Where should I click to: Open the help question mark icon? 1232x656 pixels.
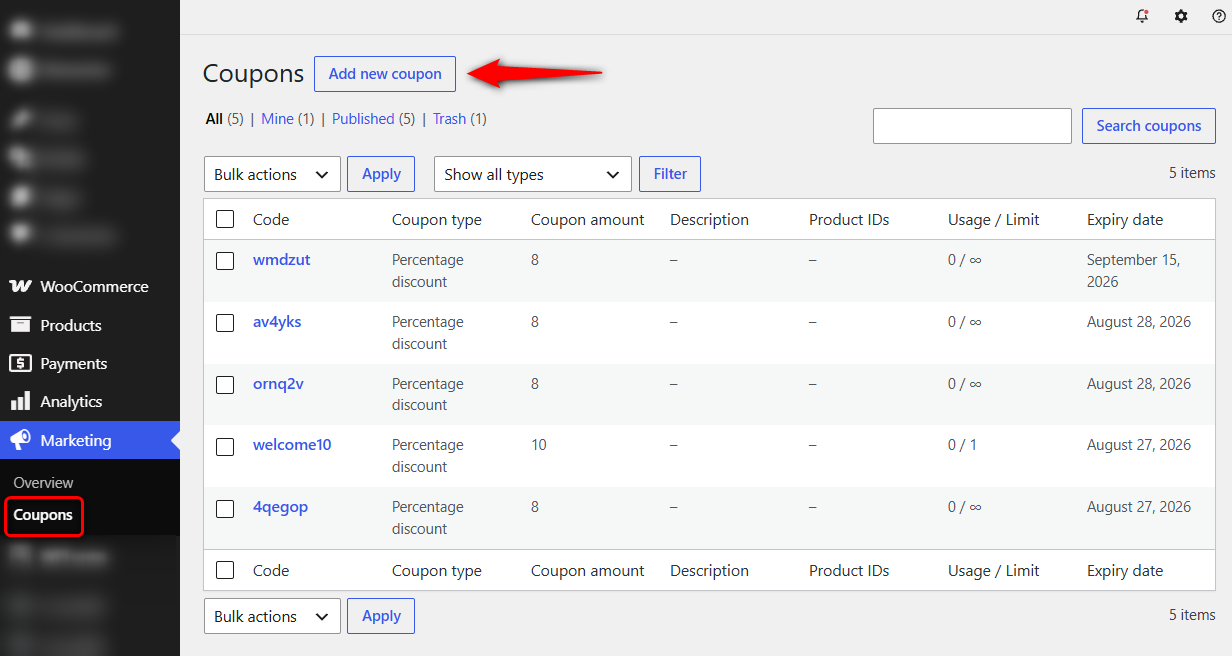point(1218,16)
